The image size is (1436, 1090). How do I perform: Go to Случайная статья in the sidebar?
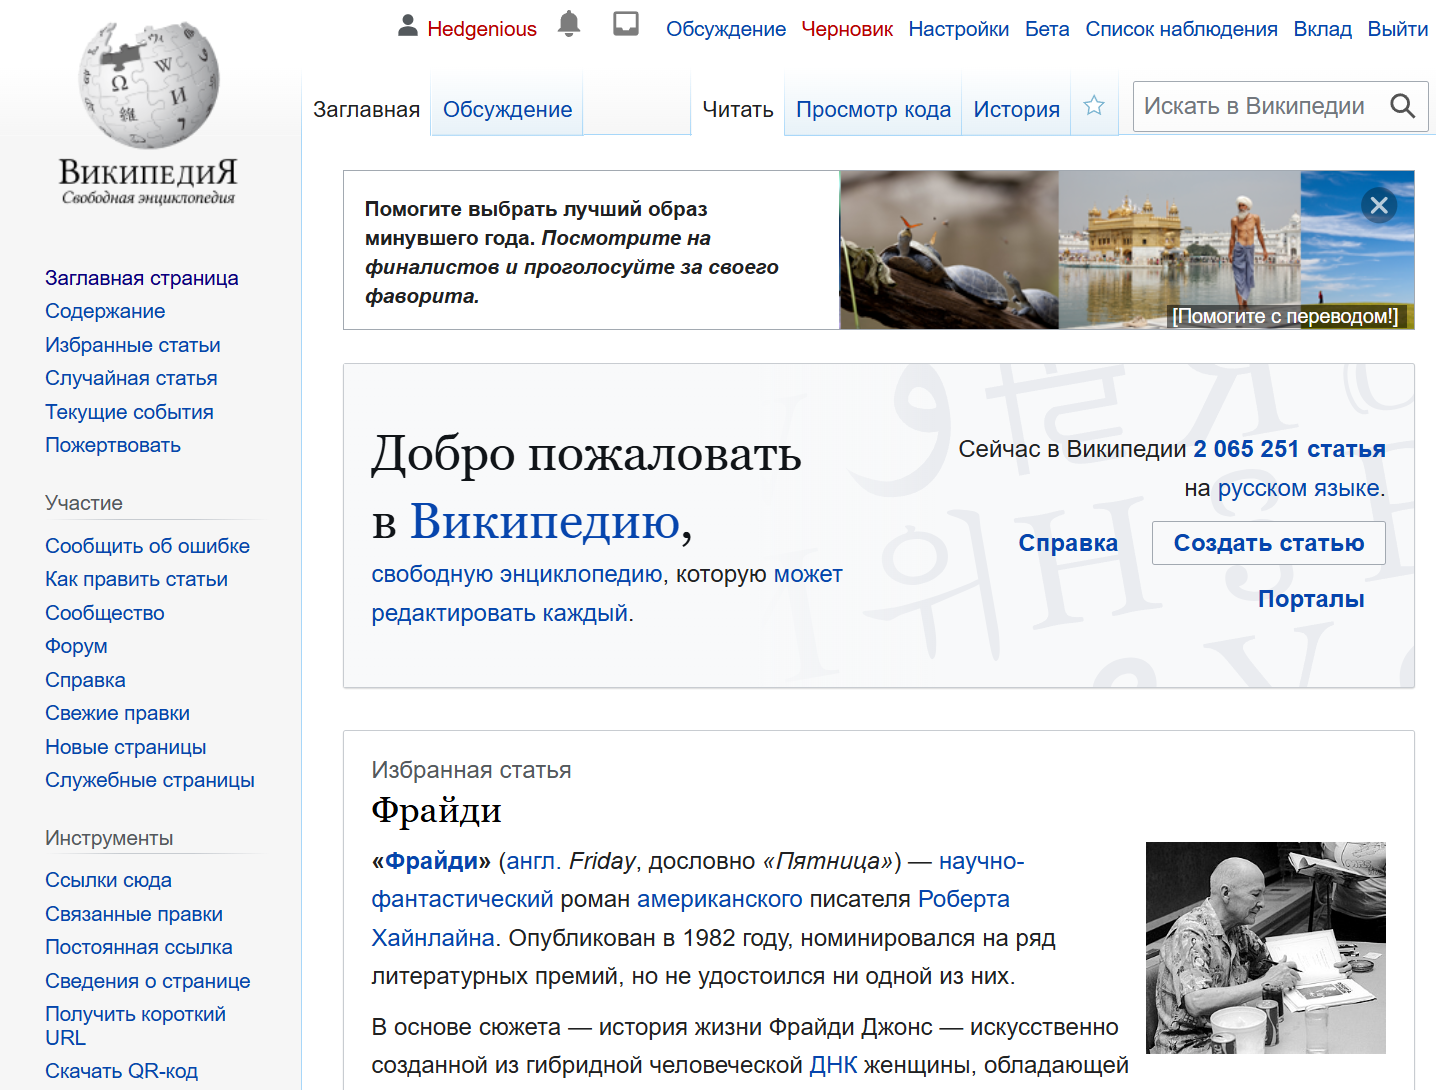pos(131,378)
